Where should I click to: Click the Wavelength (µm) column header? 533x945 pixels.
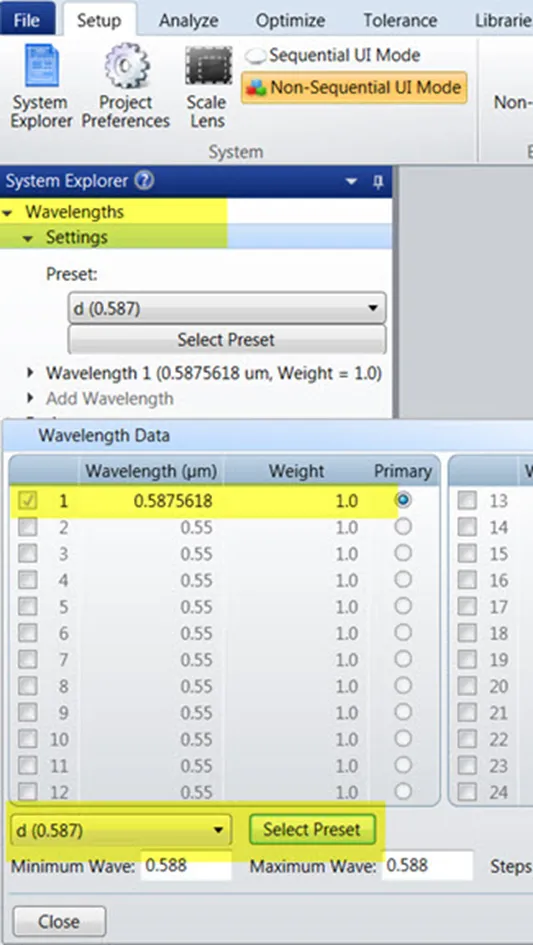click(x=151, y=471)
